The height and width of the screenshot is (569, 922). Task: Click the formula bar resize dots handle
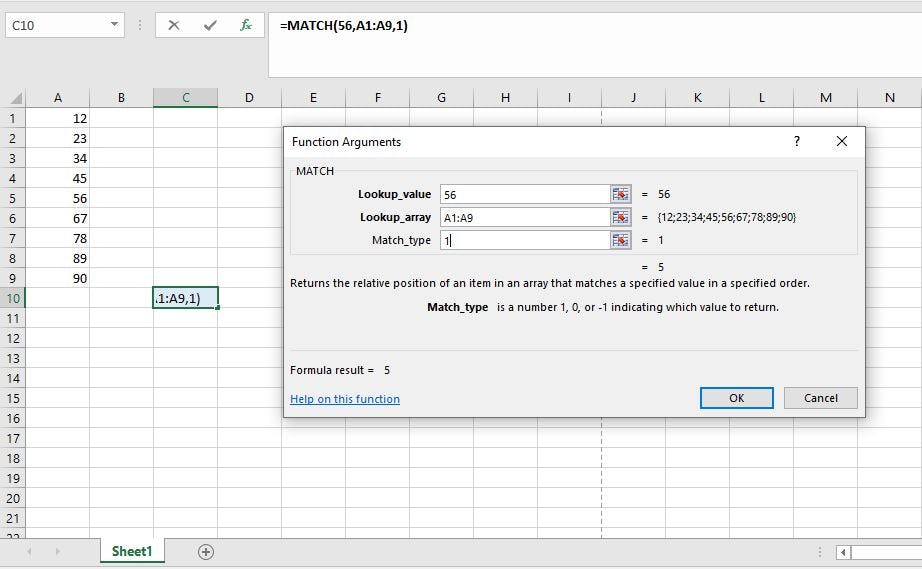[x=140, y=25]
